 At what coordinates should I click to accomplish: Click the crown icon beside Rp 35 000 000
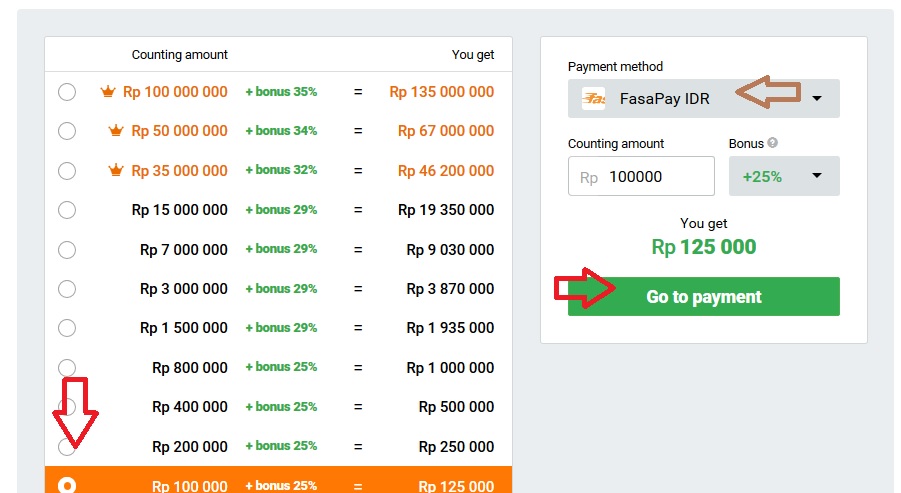tap(117, 171)
